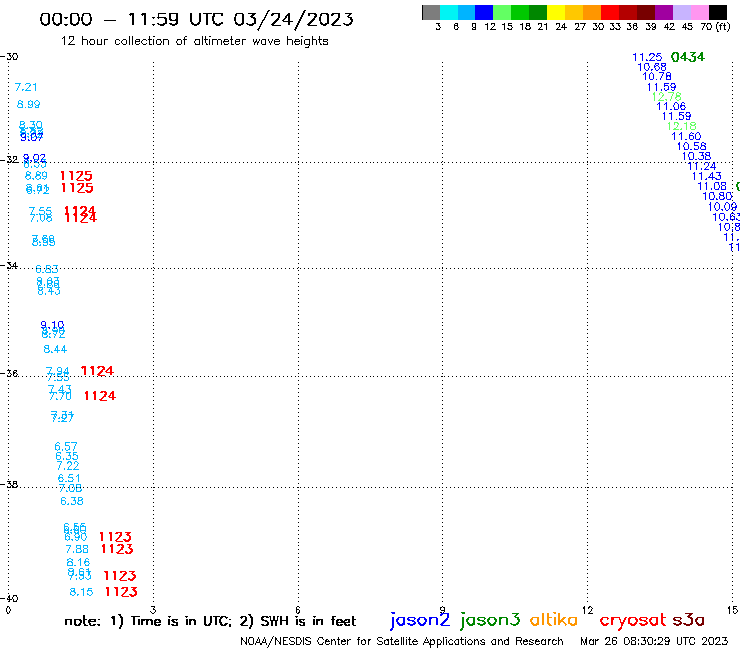The height and width of the screenshot is (650, 740).
Task: Click the wave height value '6.83'
Action: click(47, 270)
